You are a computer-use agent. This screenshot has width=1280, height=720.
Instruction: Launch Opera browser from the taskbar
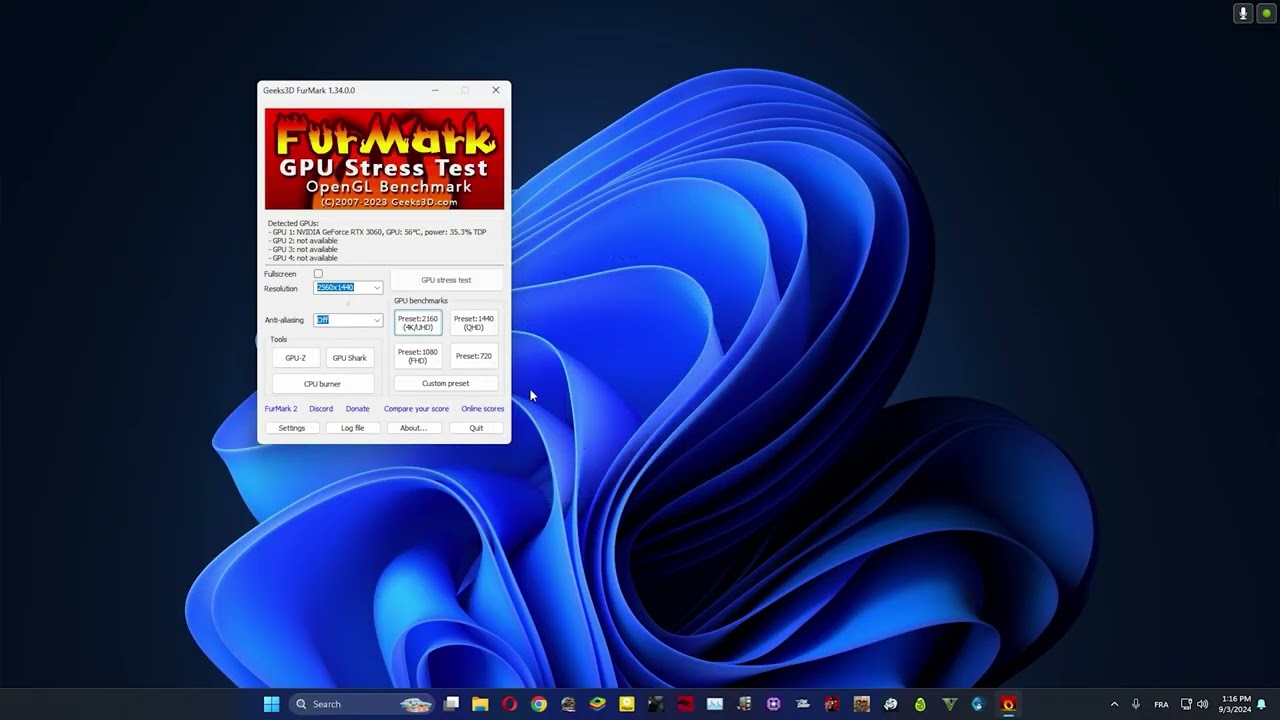[509, 704]
